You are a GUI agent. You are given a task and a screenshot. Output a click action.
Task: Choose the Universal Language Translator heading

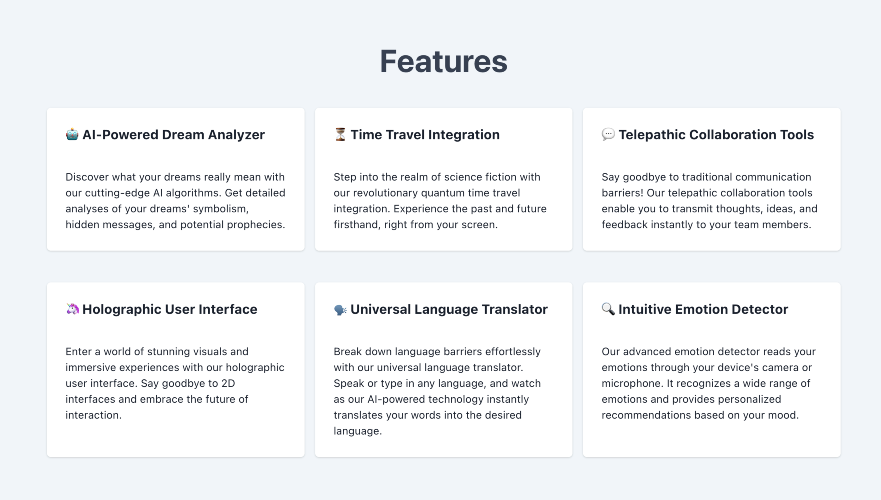[x=449, y=310]
